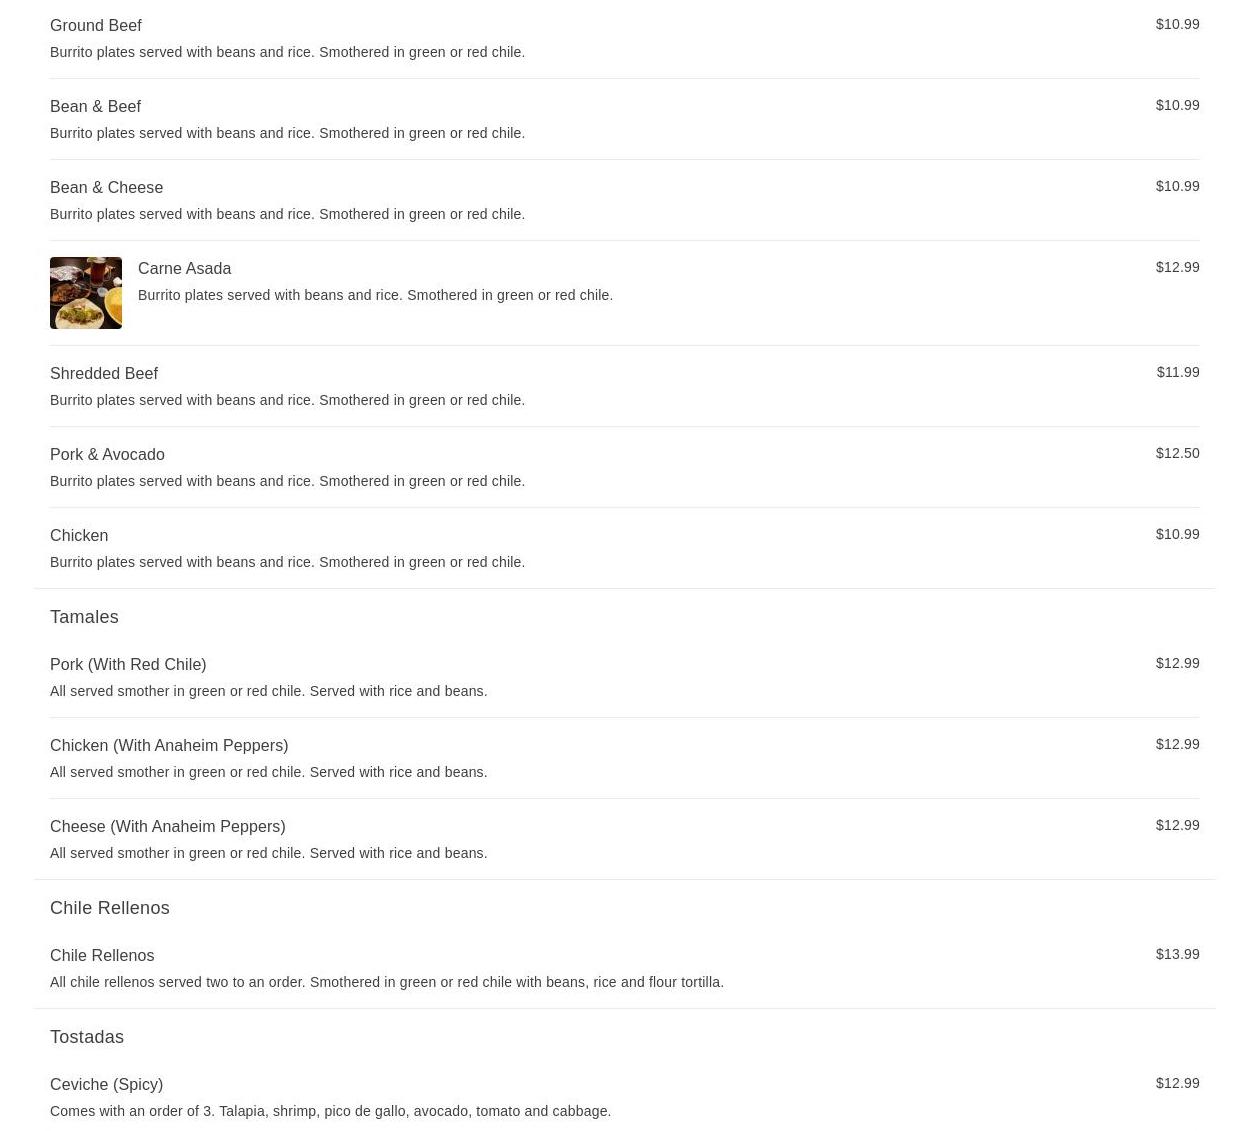Select the Ceviche (Spicy) tostada item
The image size is (1250, 1131).
(x=624, y=1097)
